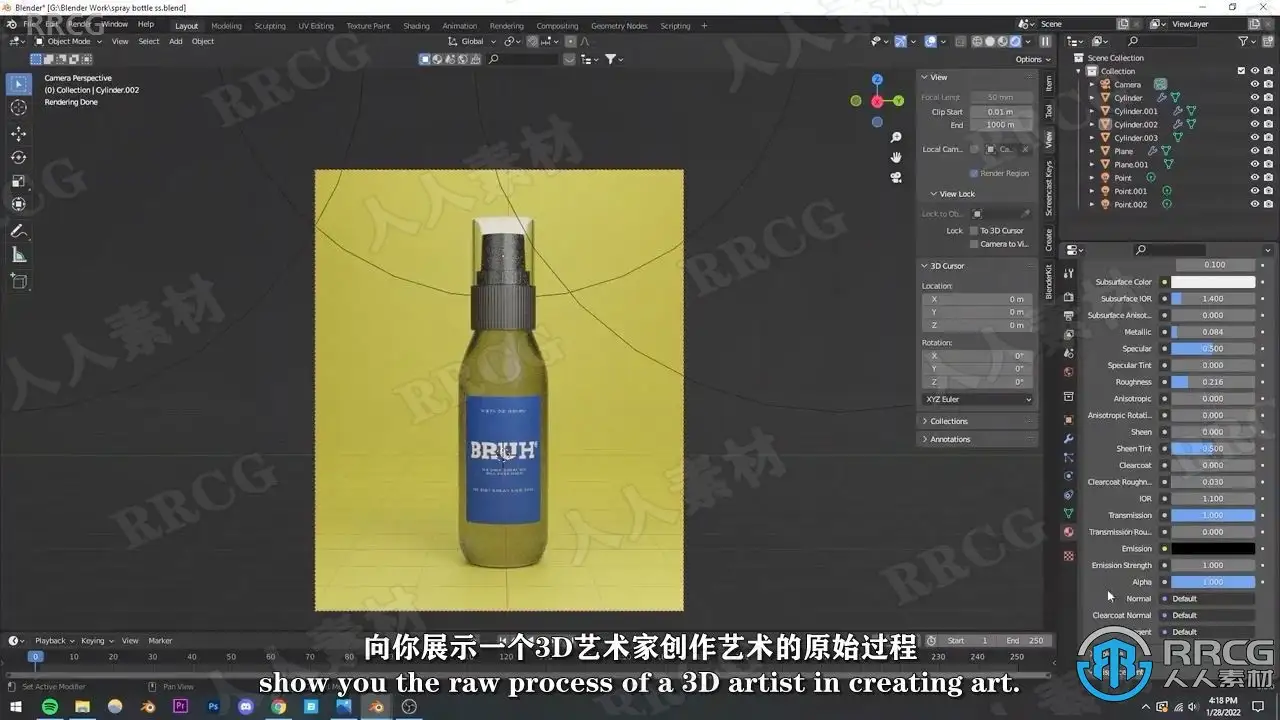1280x720 pixels.
Task: Open the Keying menu in timeline
Action: 96,641
